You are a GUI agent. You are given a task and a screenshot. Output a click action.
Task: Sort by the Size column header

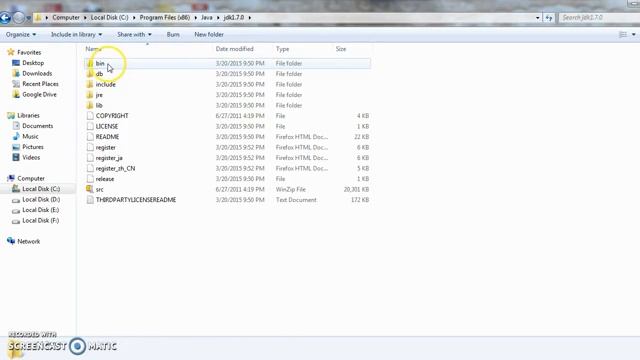coord(341,49)
